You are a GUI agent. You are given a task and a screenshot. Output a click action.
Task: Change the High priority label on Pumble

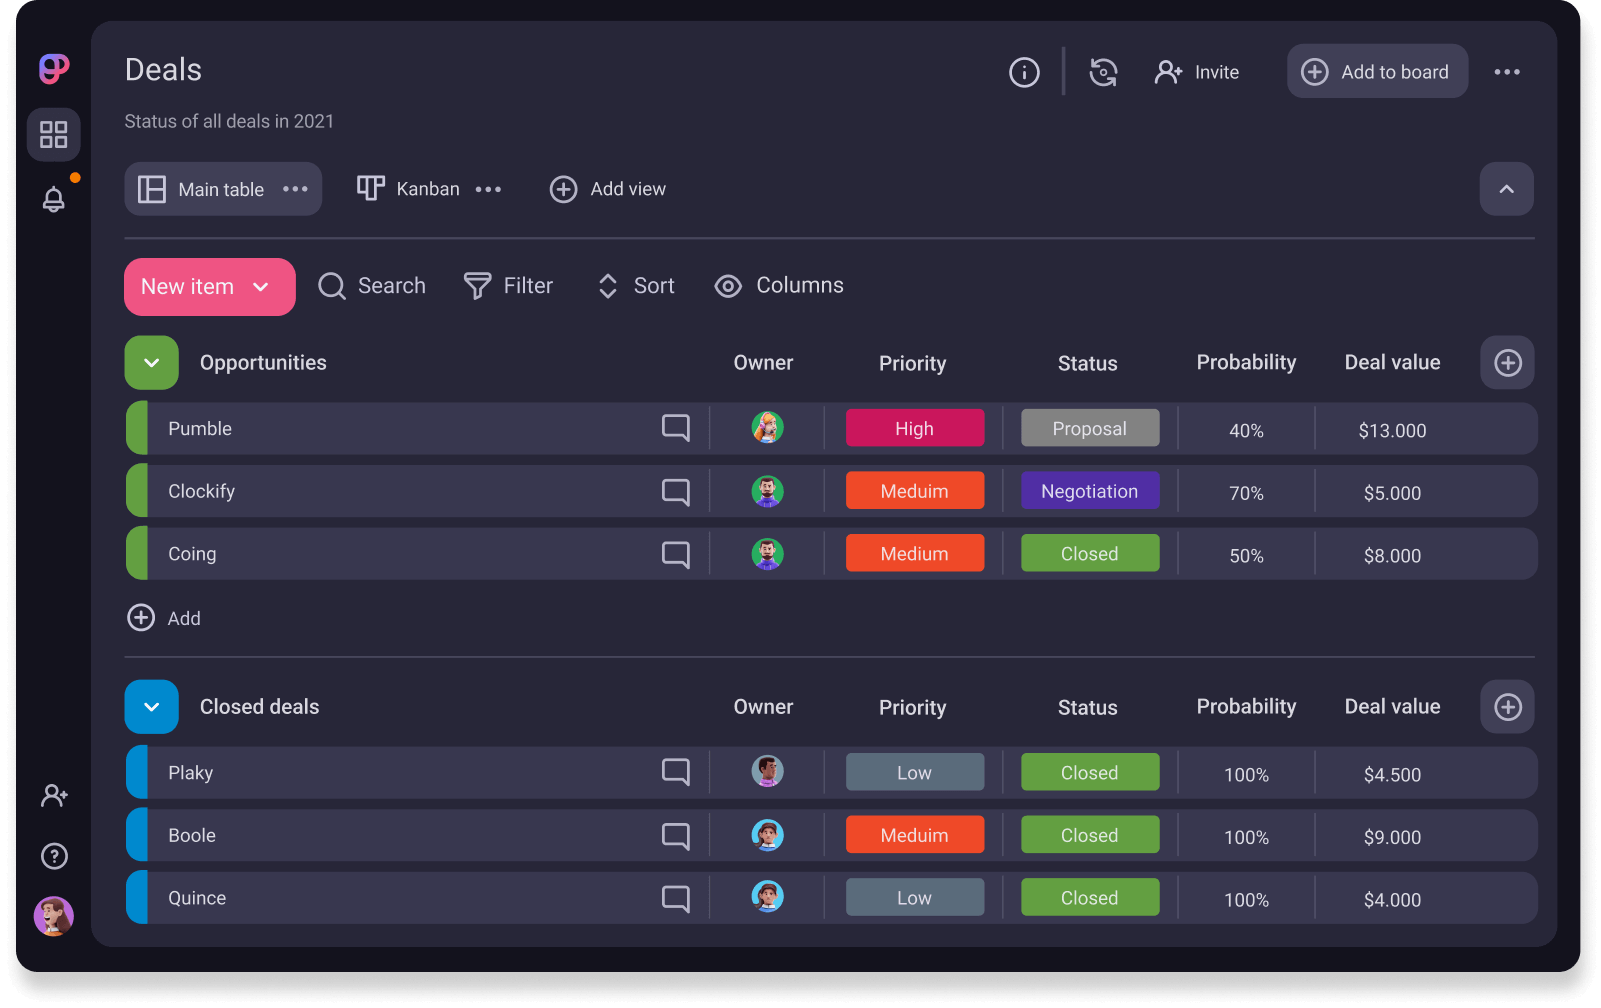point(914,427)
